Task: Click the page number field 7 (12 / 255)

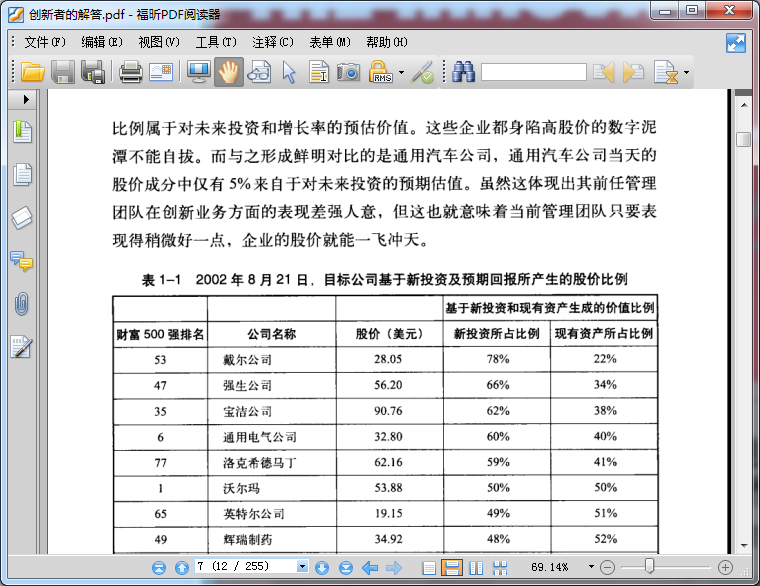Action: point(246,566)
